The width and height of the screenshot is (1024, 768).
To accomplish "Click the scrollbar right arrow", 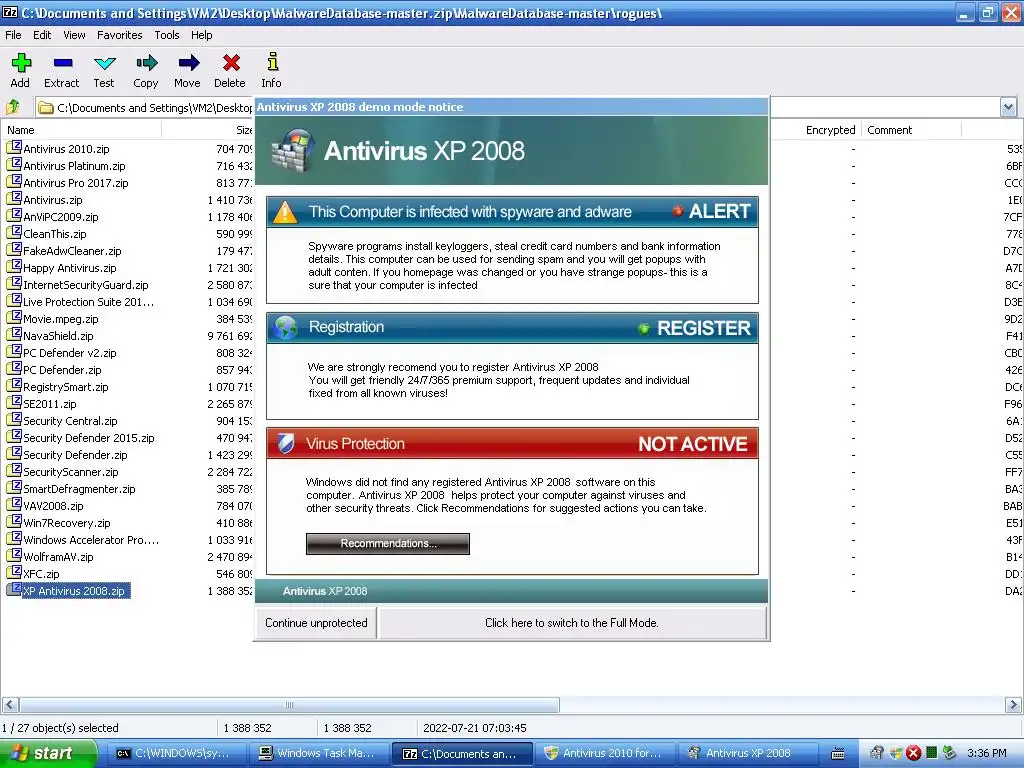I will [1013, 705].
